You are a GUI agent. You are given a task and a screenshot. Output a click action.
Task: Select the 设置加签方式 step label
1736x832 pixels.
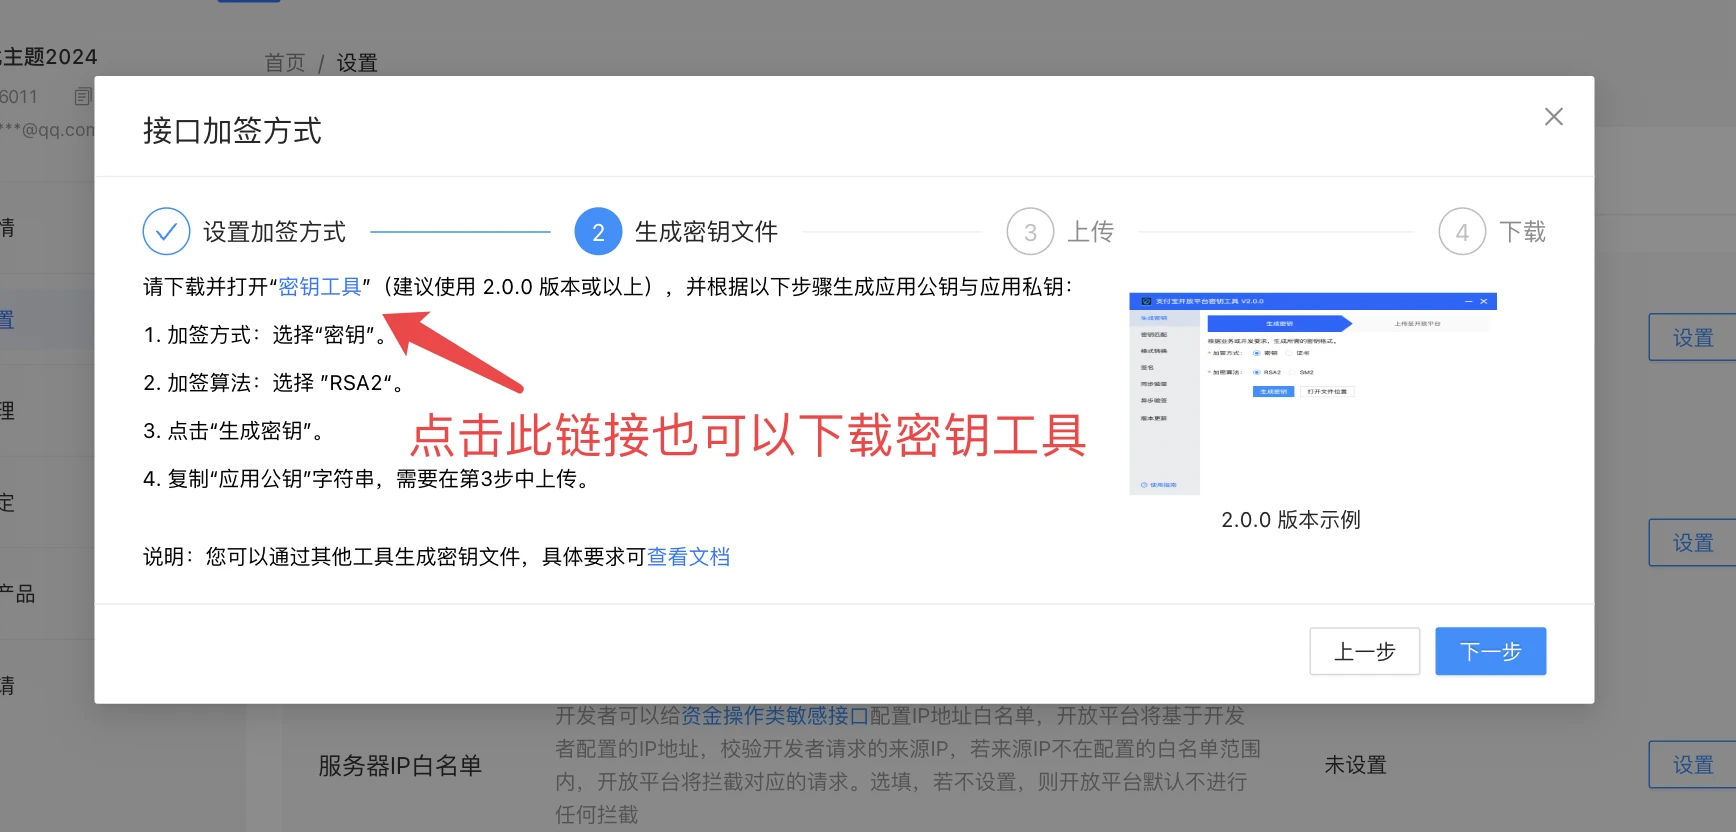coord(274,232)
